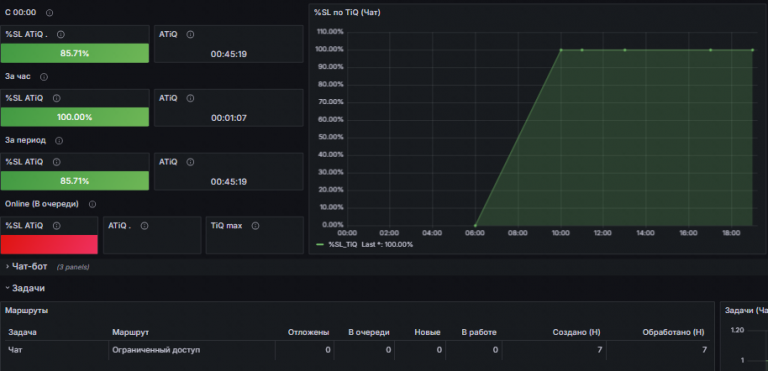Click the 12:00 x-axis label on chart
The width and height of the screenshot is (768, 371).
coord(602,233)
